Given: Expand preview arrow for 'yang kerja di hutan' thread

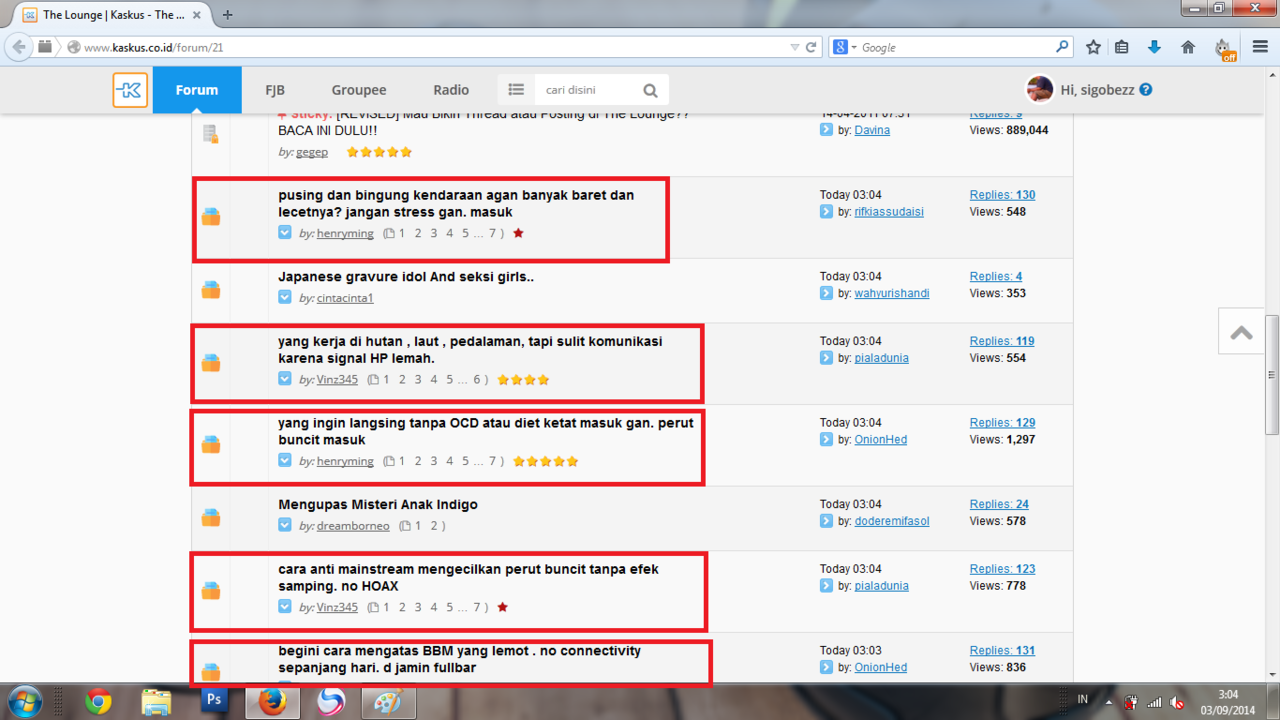Looking at the screenshot, I should click(285, 380).
